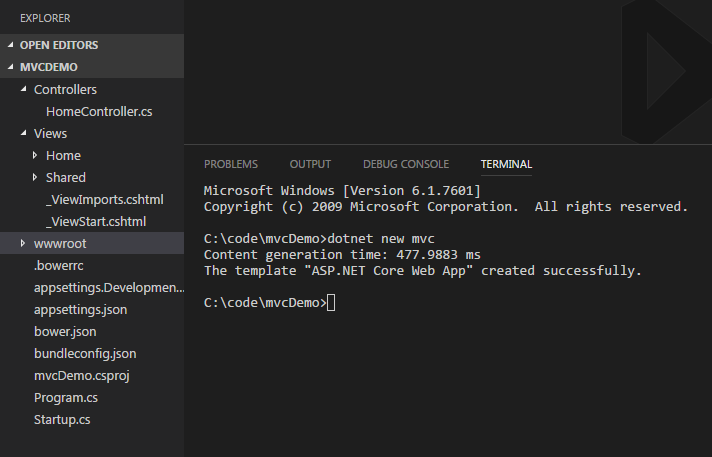Viewport: 712px width, 457px height.
Task: Collapse the Views folder arrow
Action: point(24,133)
